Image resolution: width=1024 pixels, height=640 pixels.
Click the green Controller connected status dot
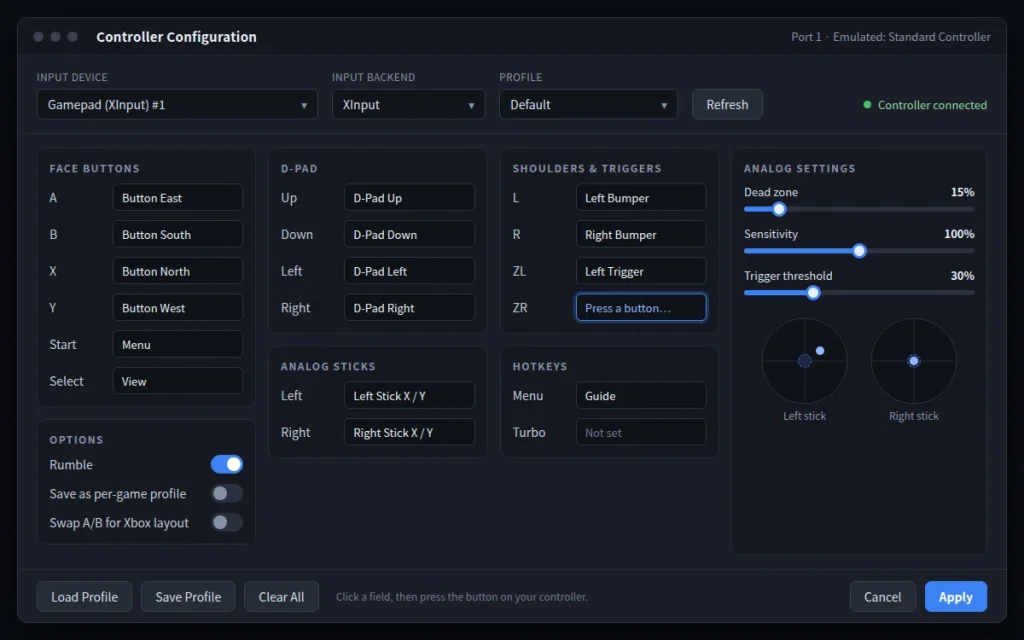tap(867, 104)
